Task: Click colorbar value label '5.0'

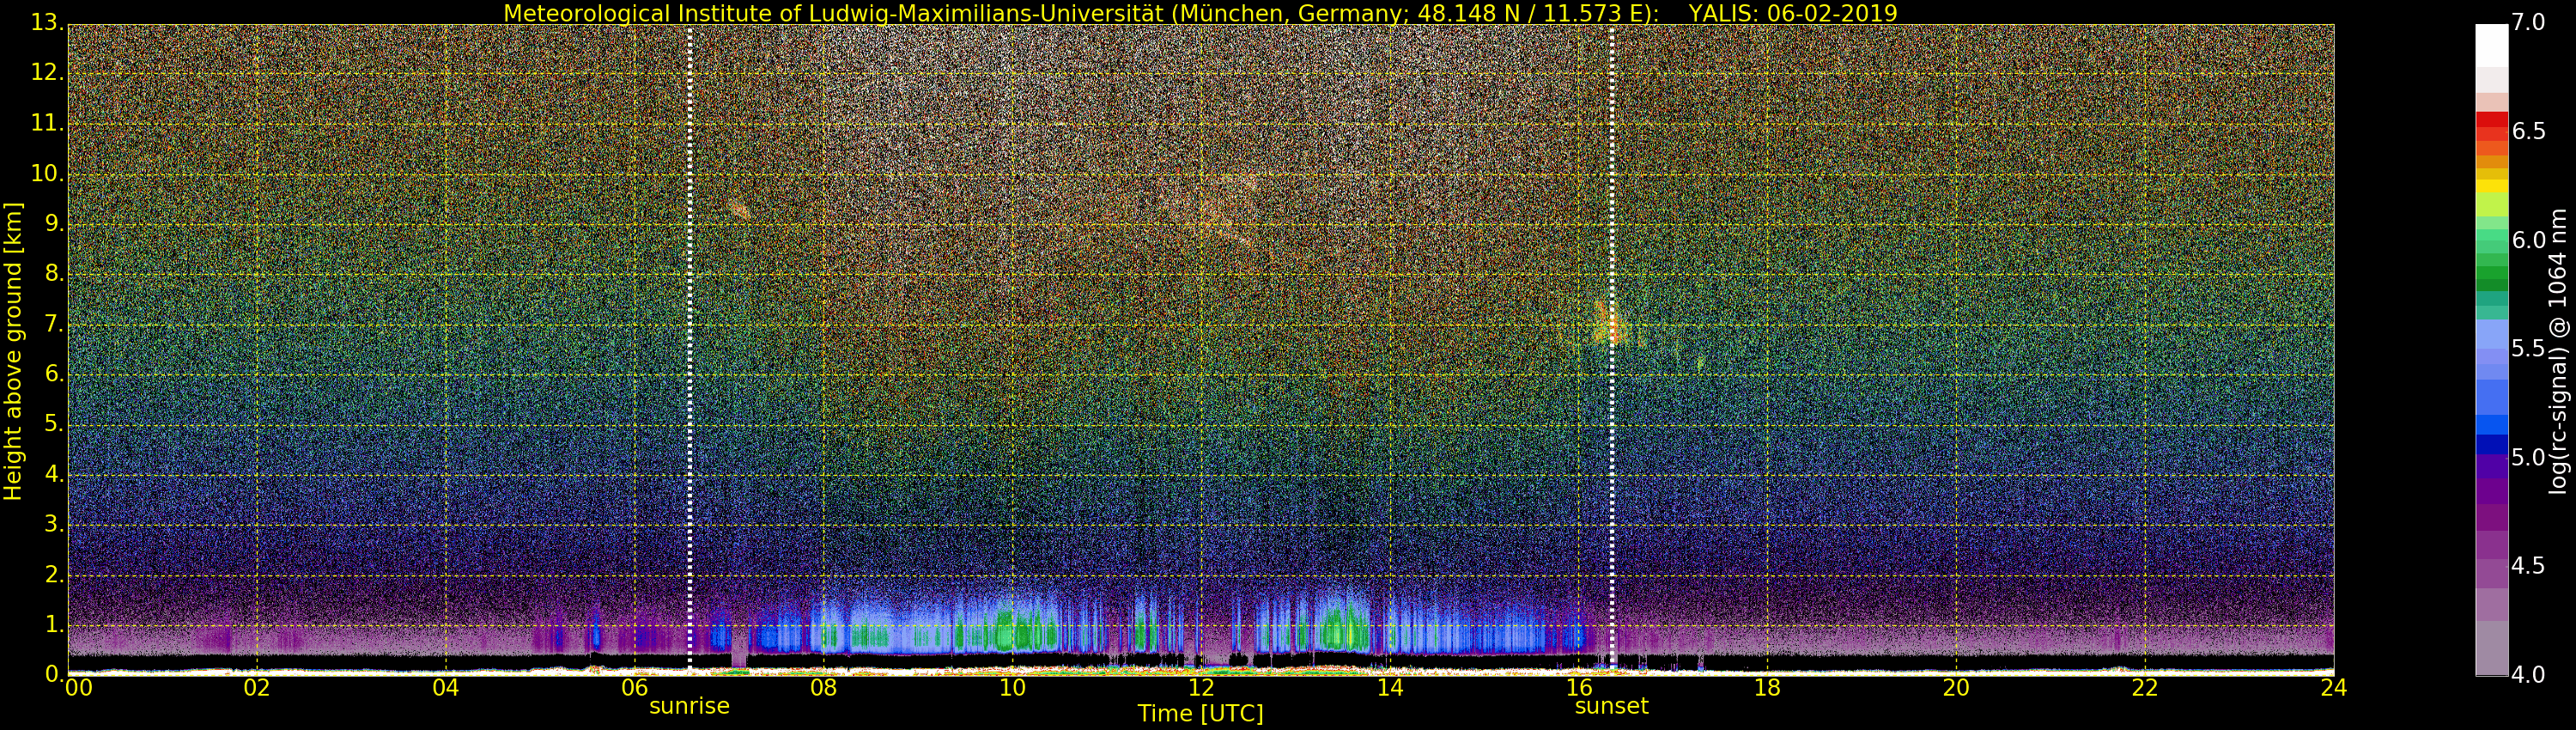Action: click(x=2528, y=457)
